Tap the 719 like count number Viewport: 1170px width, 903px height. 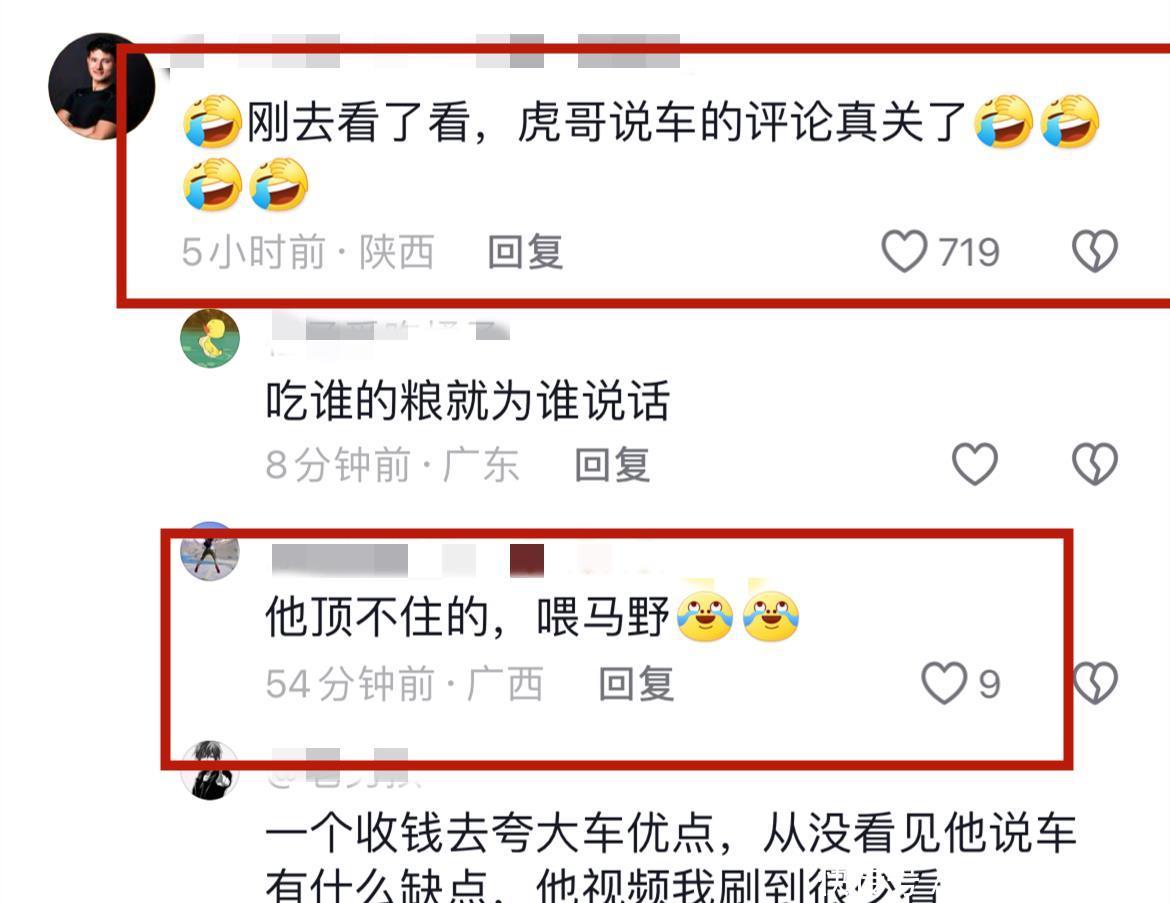(969, 252)
